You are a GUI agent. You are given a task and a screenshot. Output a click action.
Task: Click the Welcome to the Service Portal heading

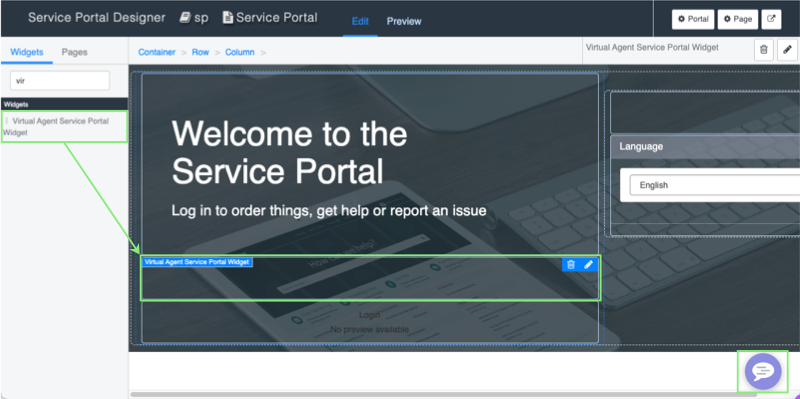(289, 152)
